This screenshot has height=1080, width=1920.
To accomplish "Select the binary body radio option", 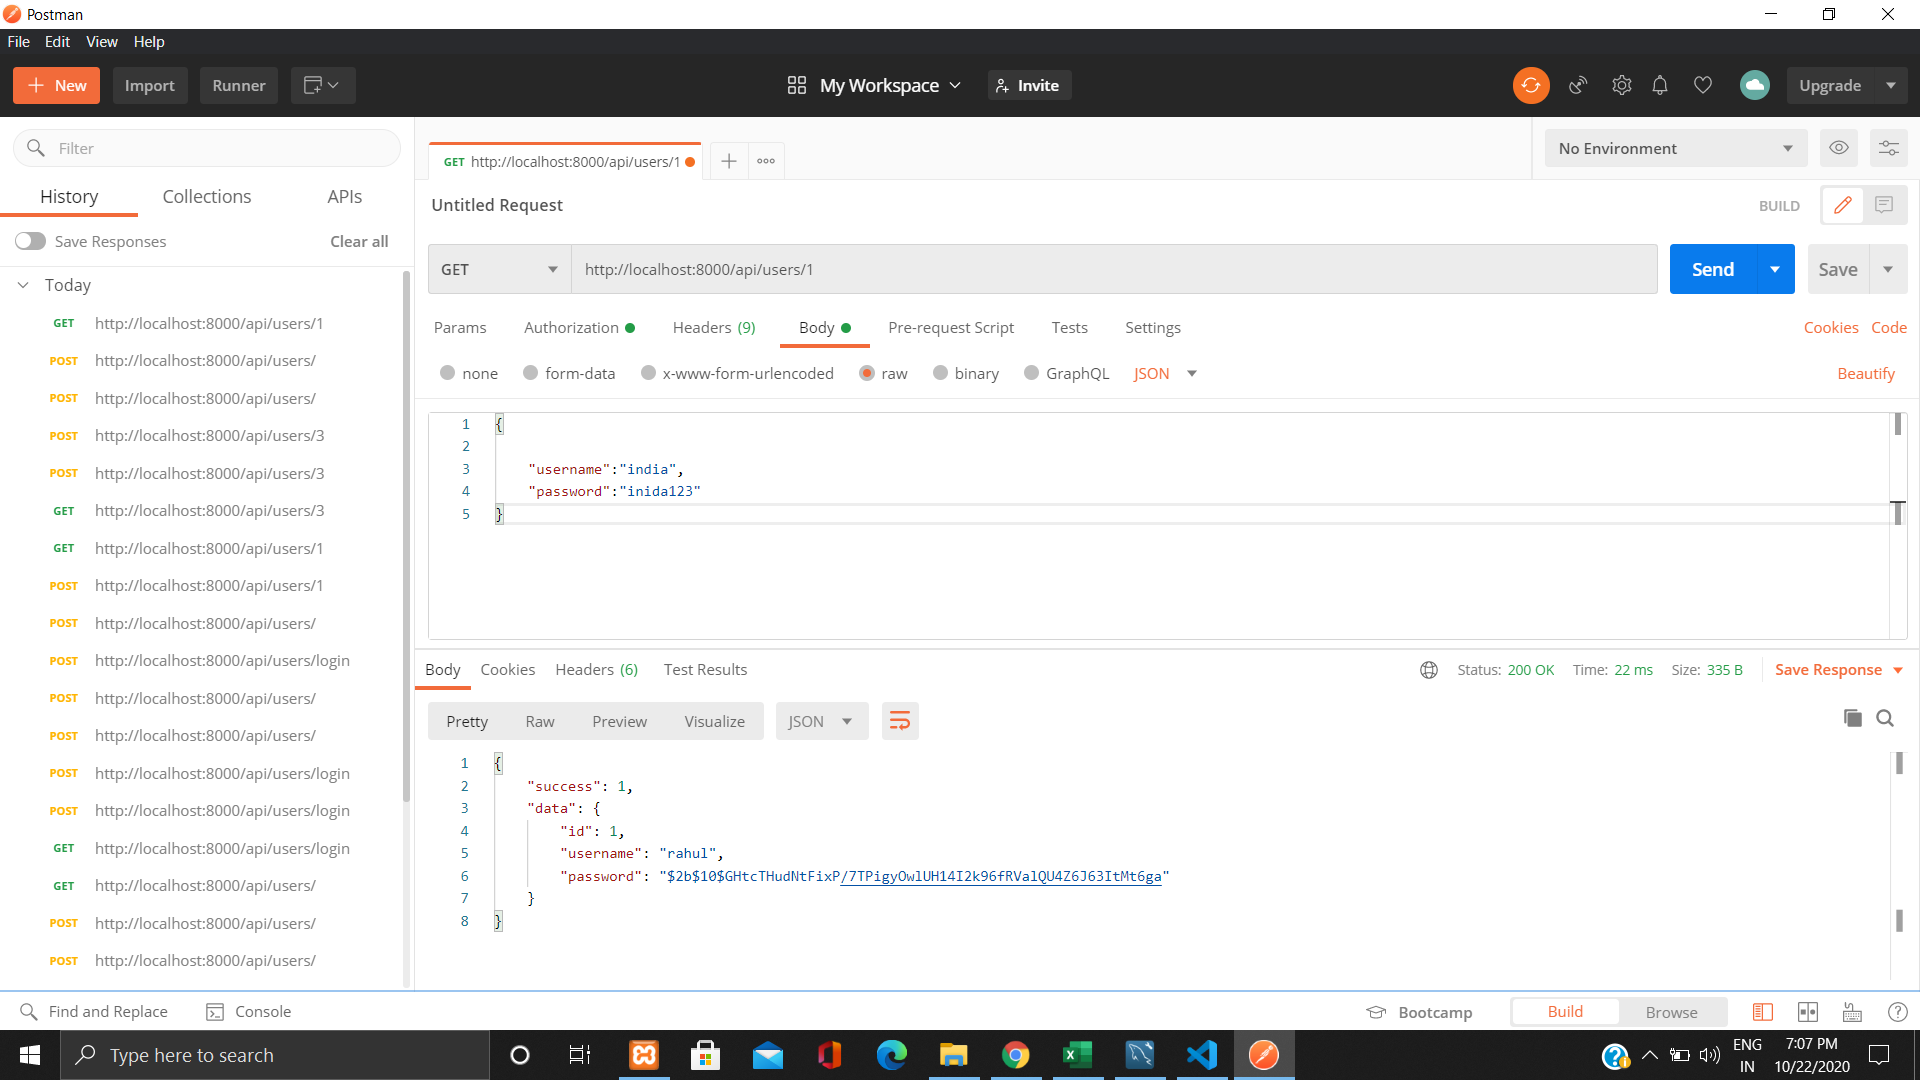I will [940, 373].
